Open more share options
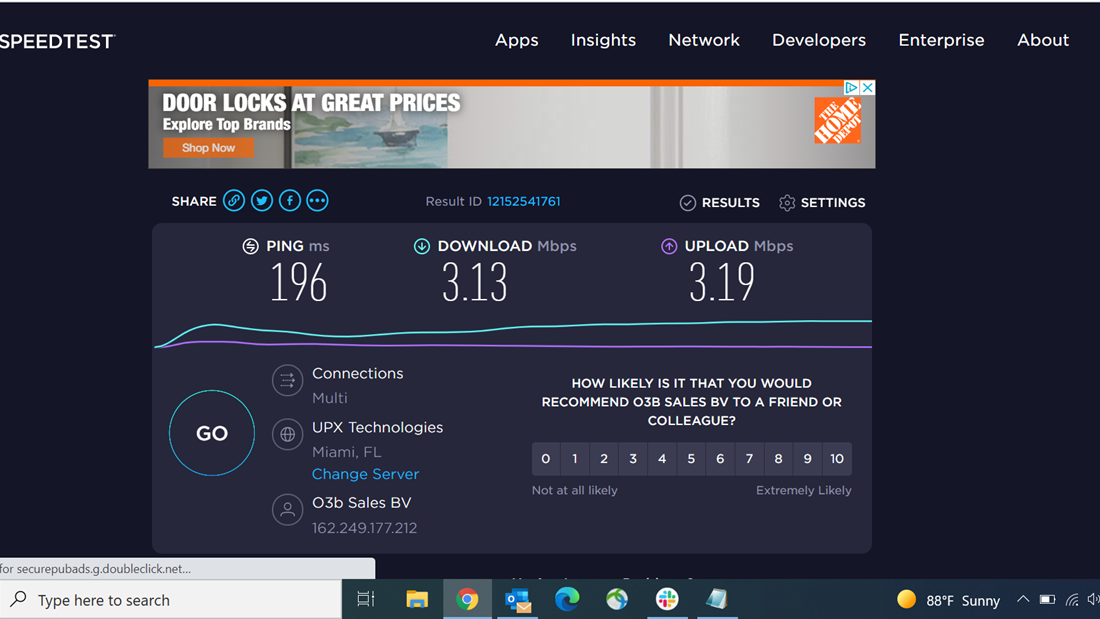 coord(317,201)
